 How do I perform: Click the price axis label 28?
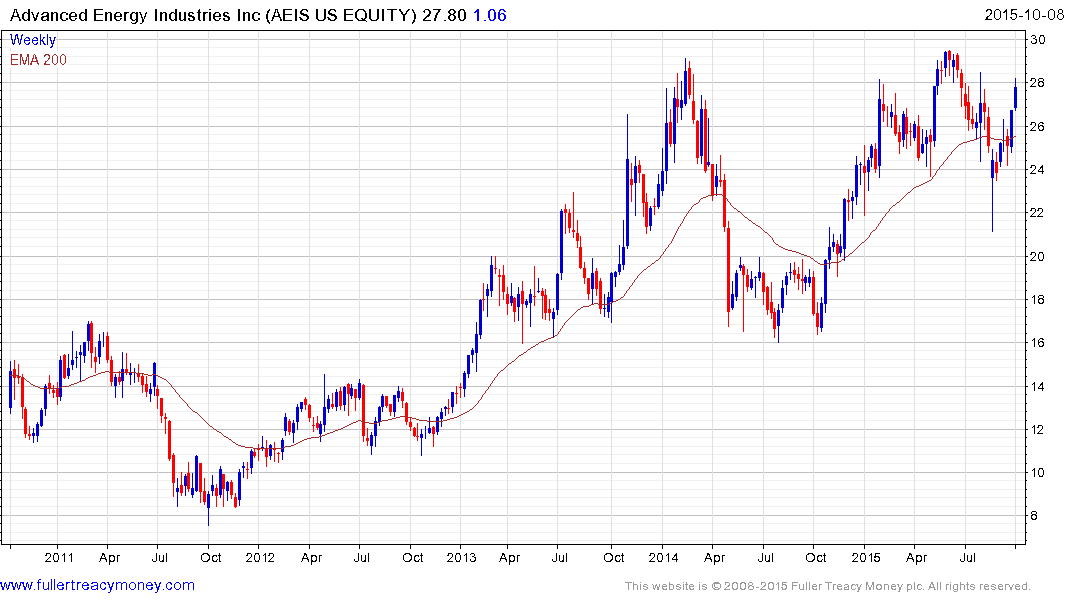[1038, 83]
